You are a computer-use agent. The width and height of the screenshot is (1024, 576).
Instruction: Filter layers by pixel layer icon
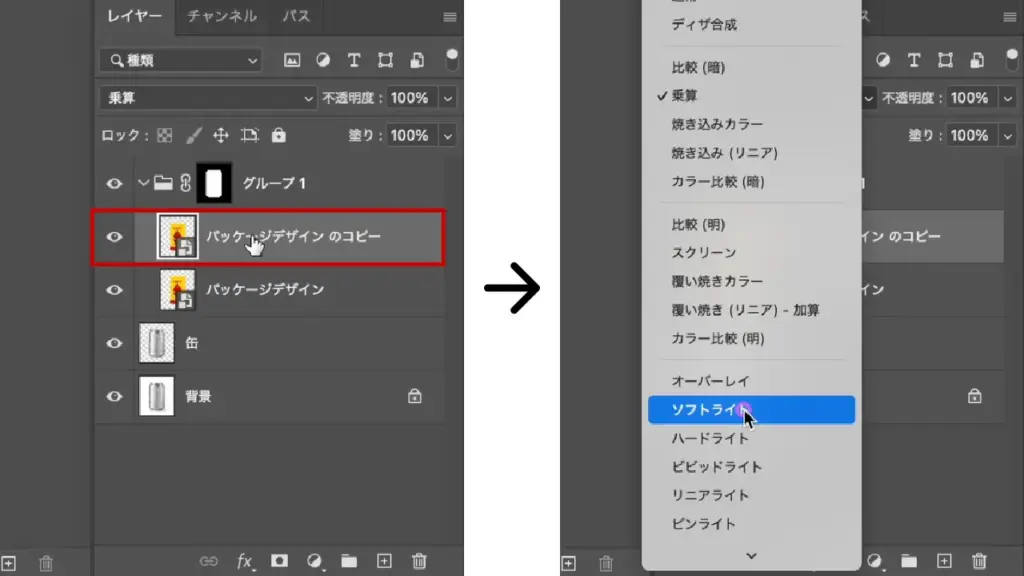tap(292, 60)
